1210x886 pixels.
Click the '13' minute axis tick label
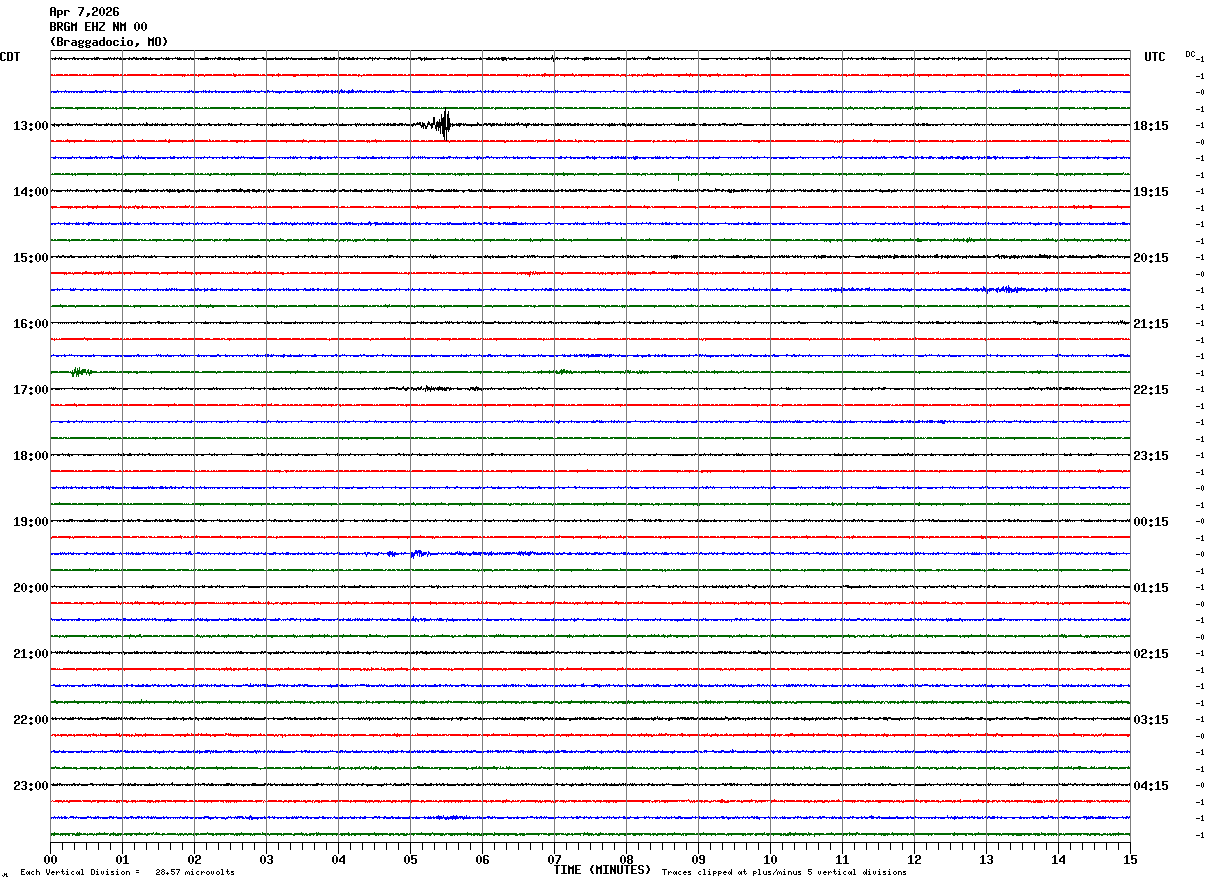[x=986, y=859]
